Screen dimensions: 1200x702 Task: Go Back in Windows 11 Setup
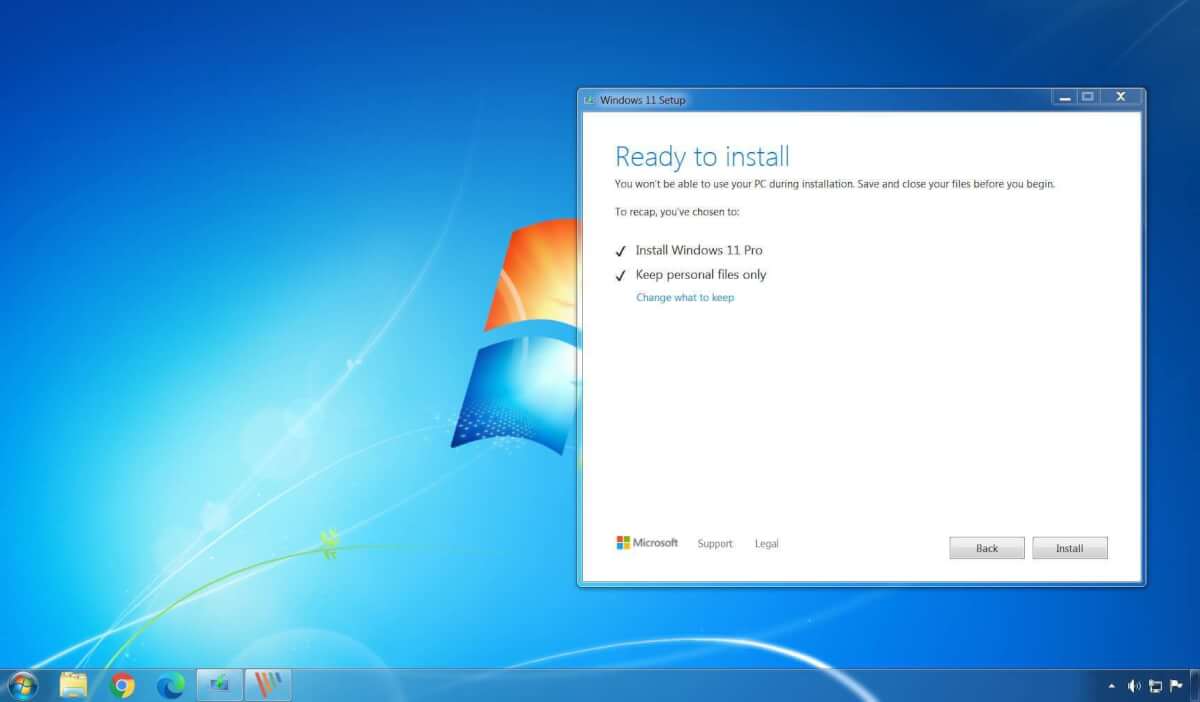(x=987, y=548)
